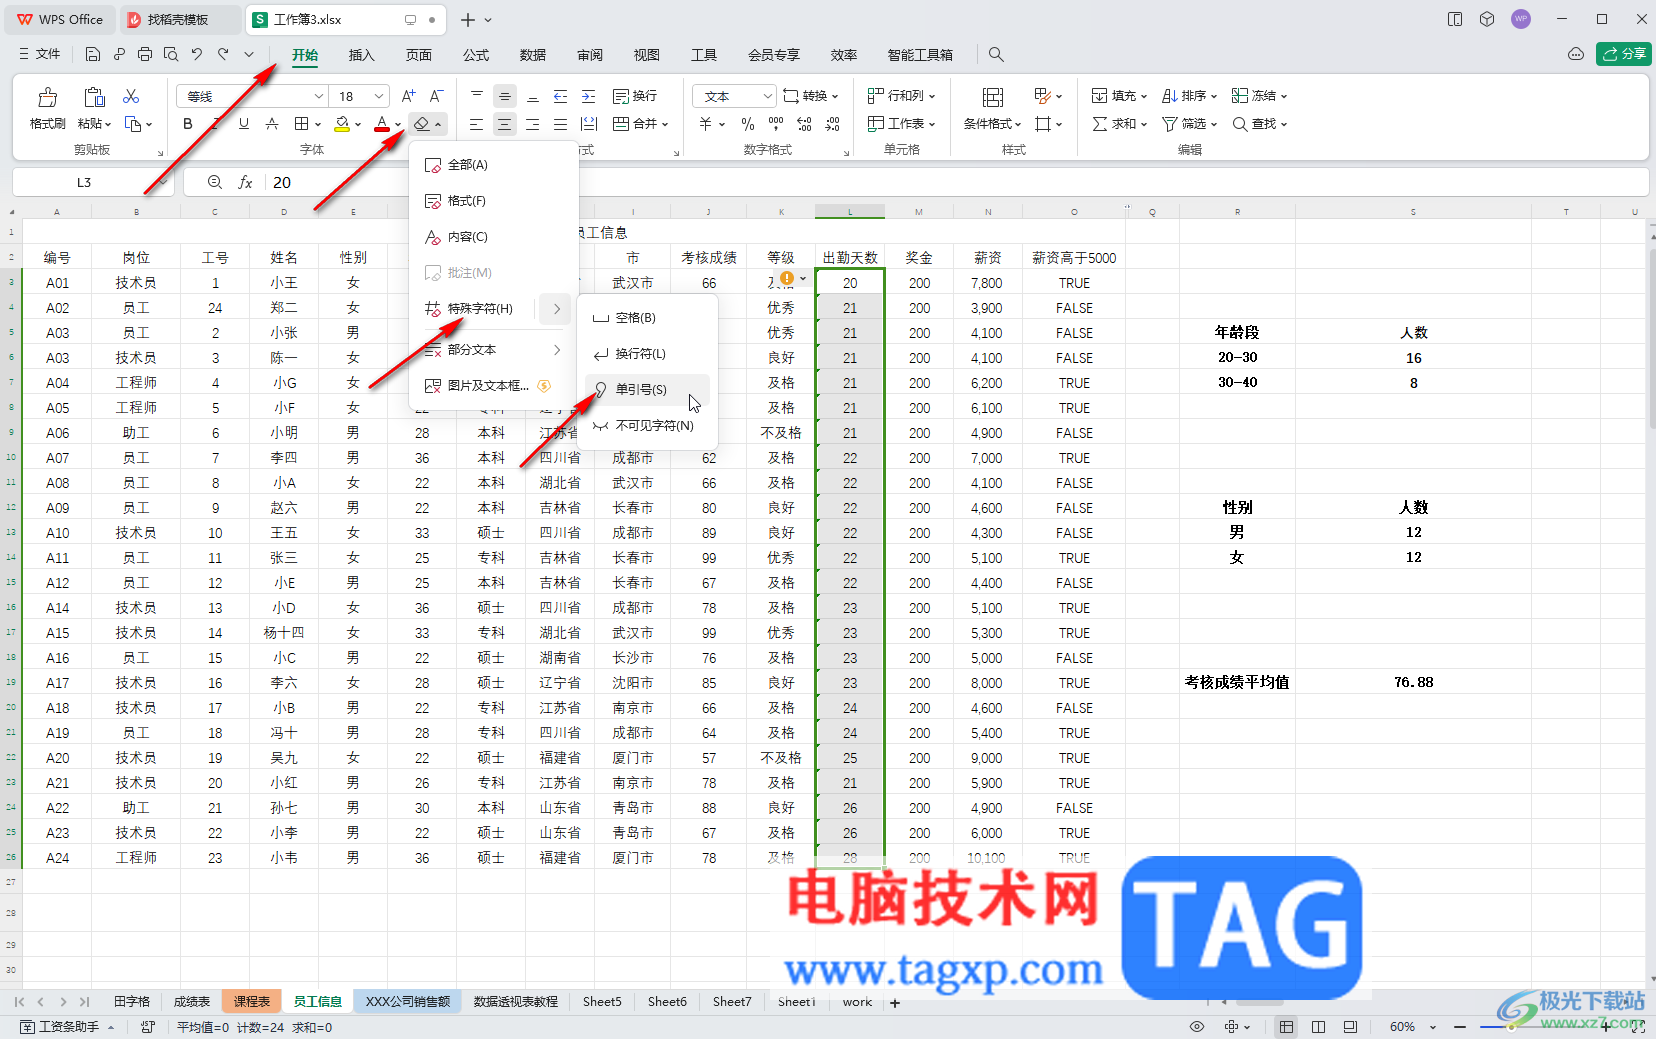This screenshot has height=1039, width=1656.
Task: Choose 不可见字符(N) in submenu
Action: [648, 426]
